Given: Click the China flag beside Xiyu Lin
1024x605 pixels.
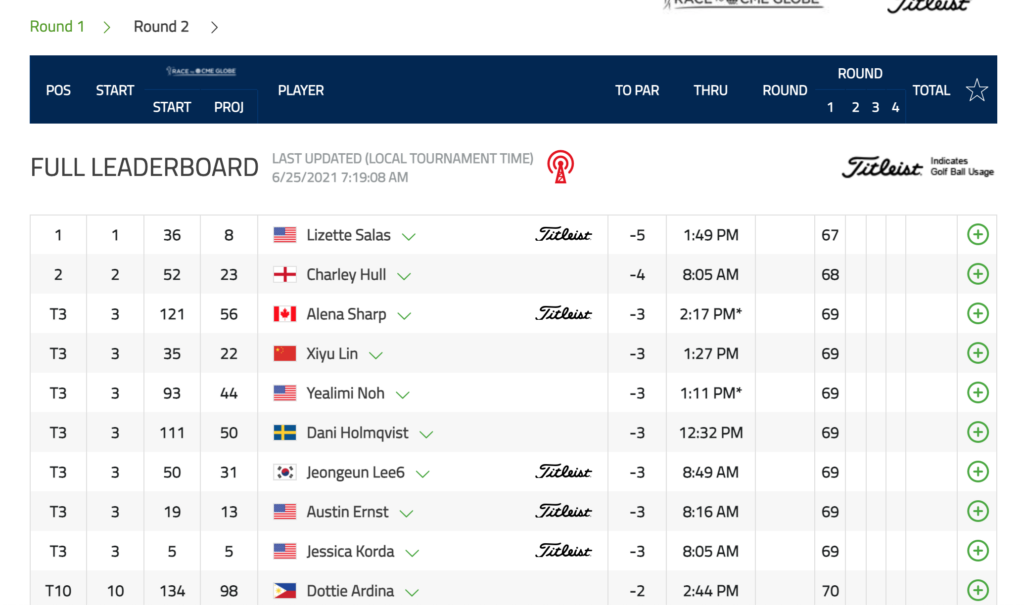Looking at the screenshot, I should point(285,353).
